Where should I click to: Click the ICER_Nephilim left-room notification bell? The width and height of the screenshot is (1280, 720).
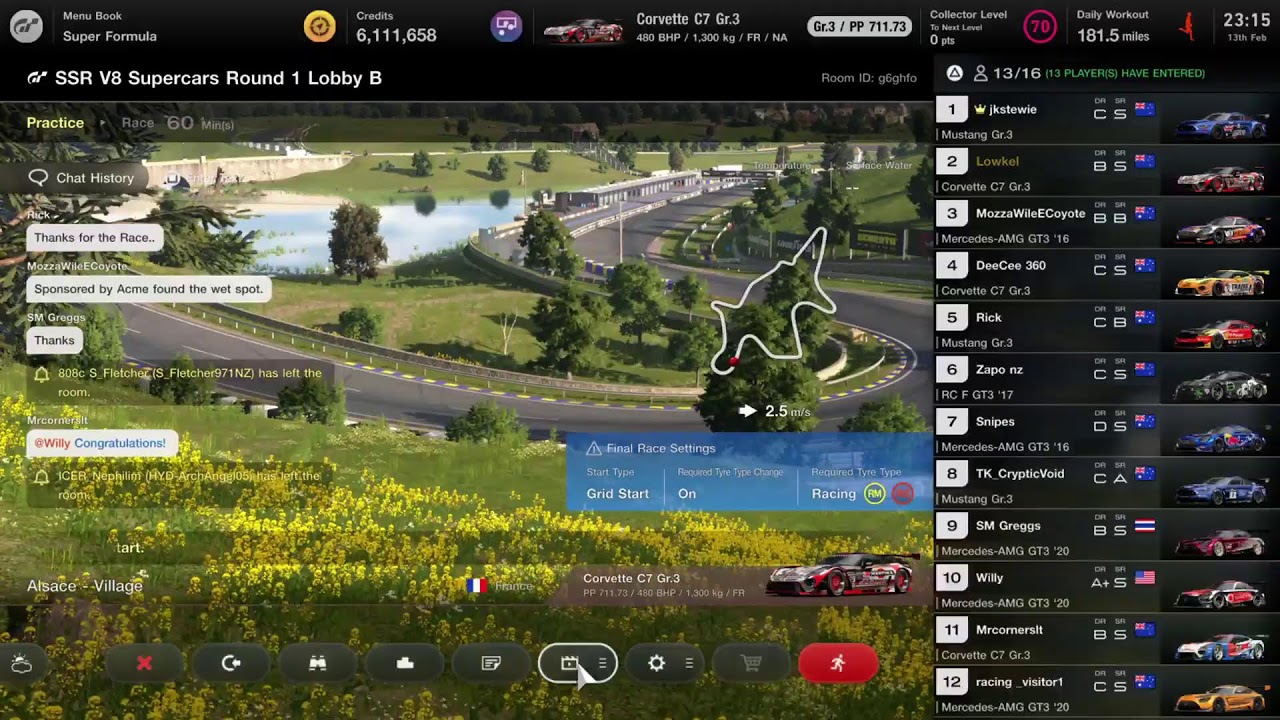pos(41,477)
